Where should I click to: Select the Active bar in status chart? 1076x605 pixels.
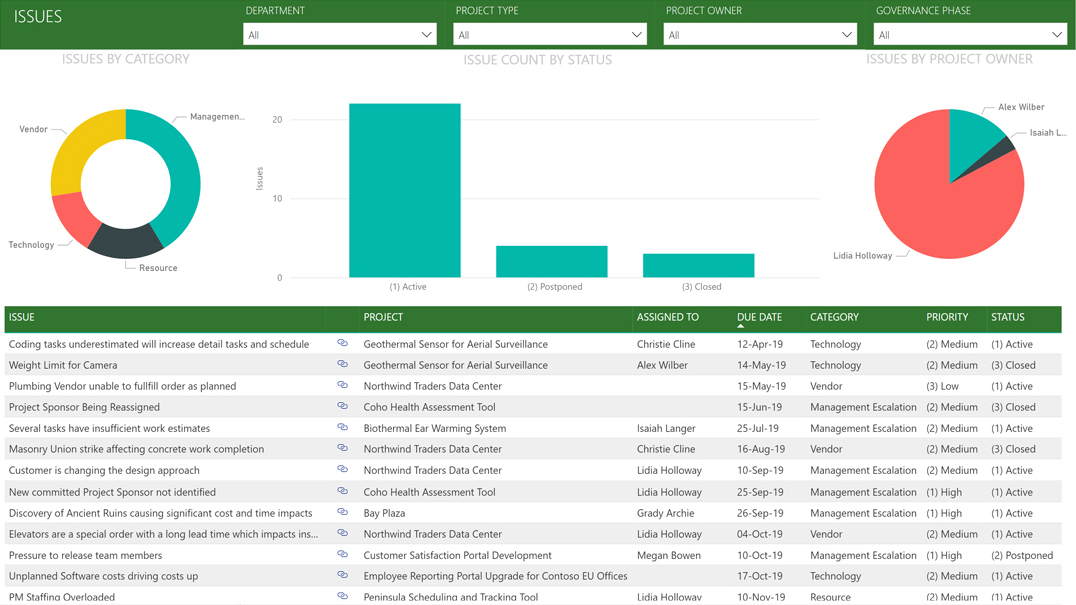(405, 190)
